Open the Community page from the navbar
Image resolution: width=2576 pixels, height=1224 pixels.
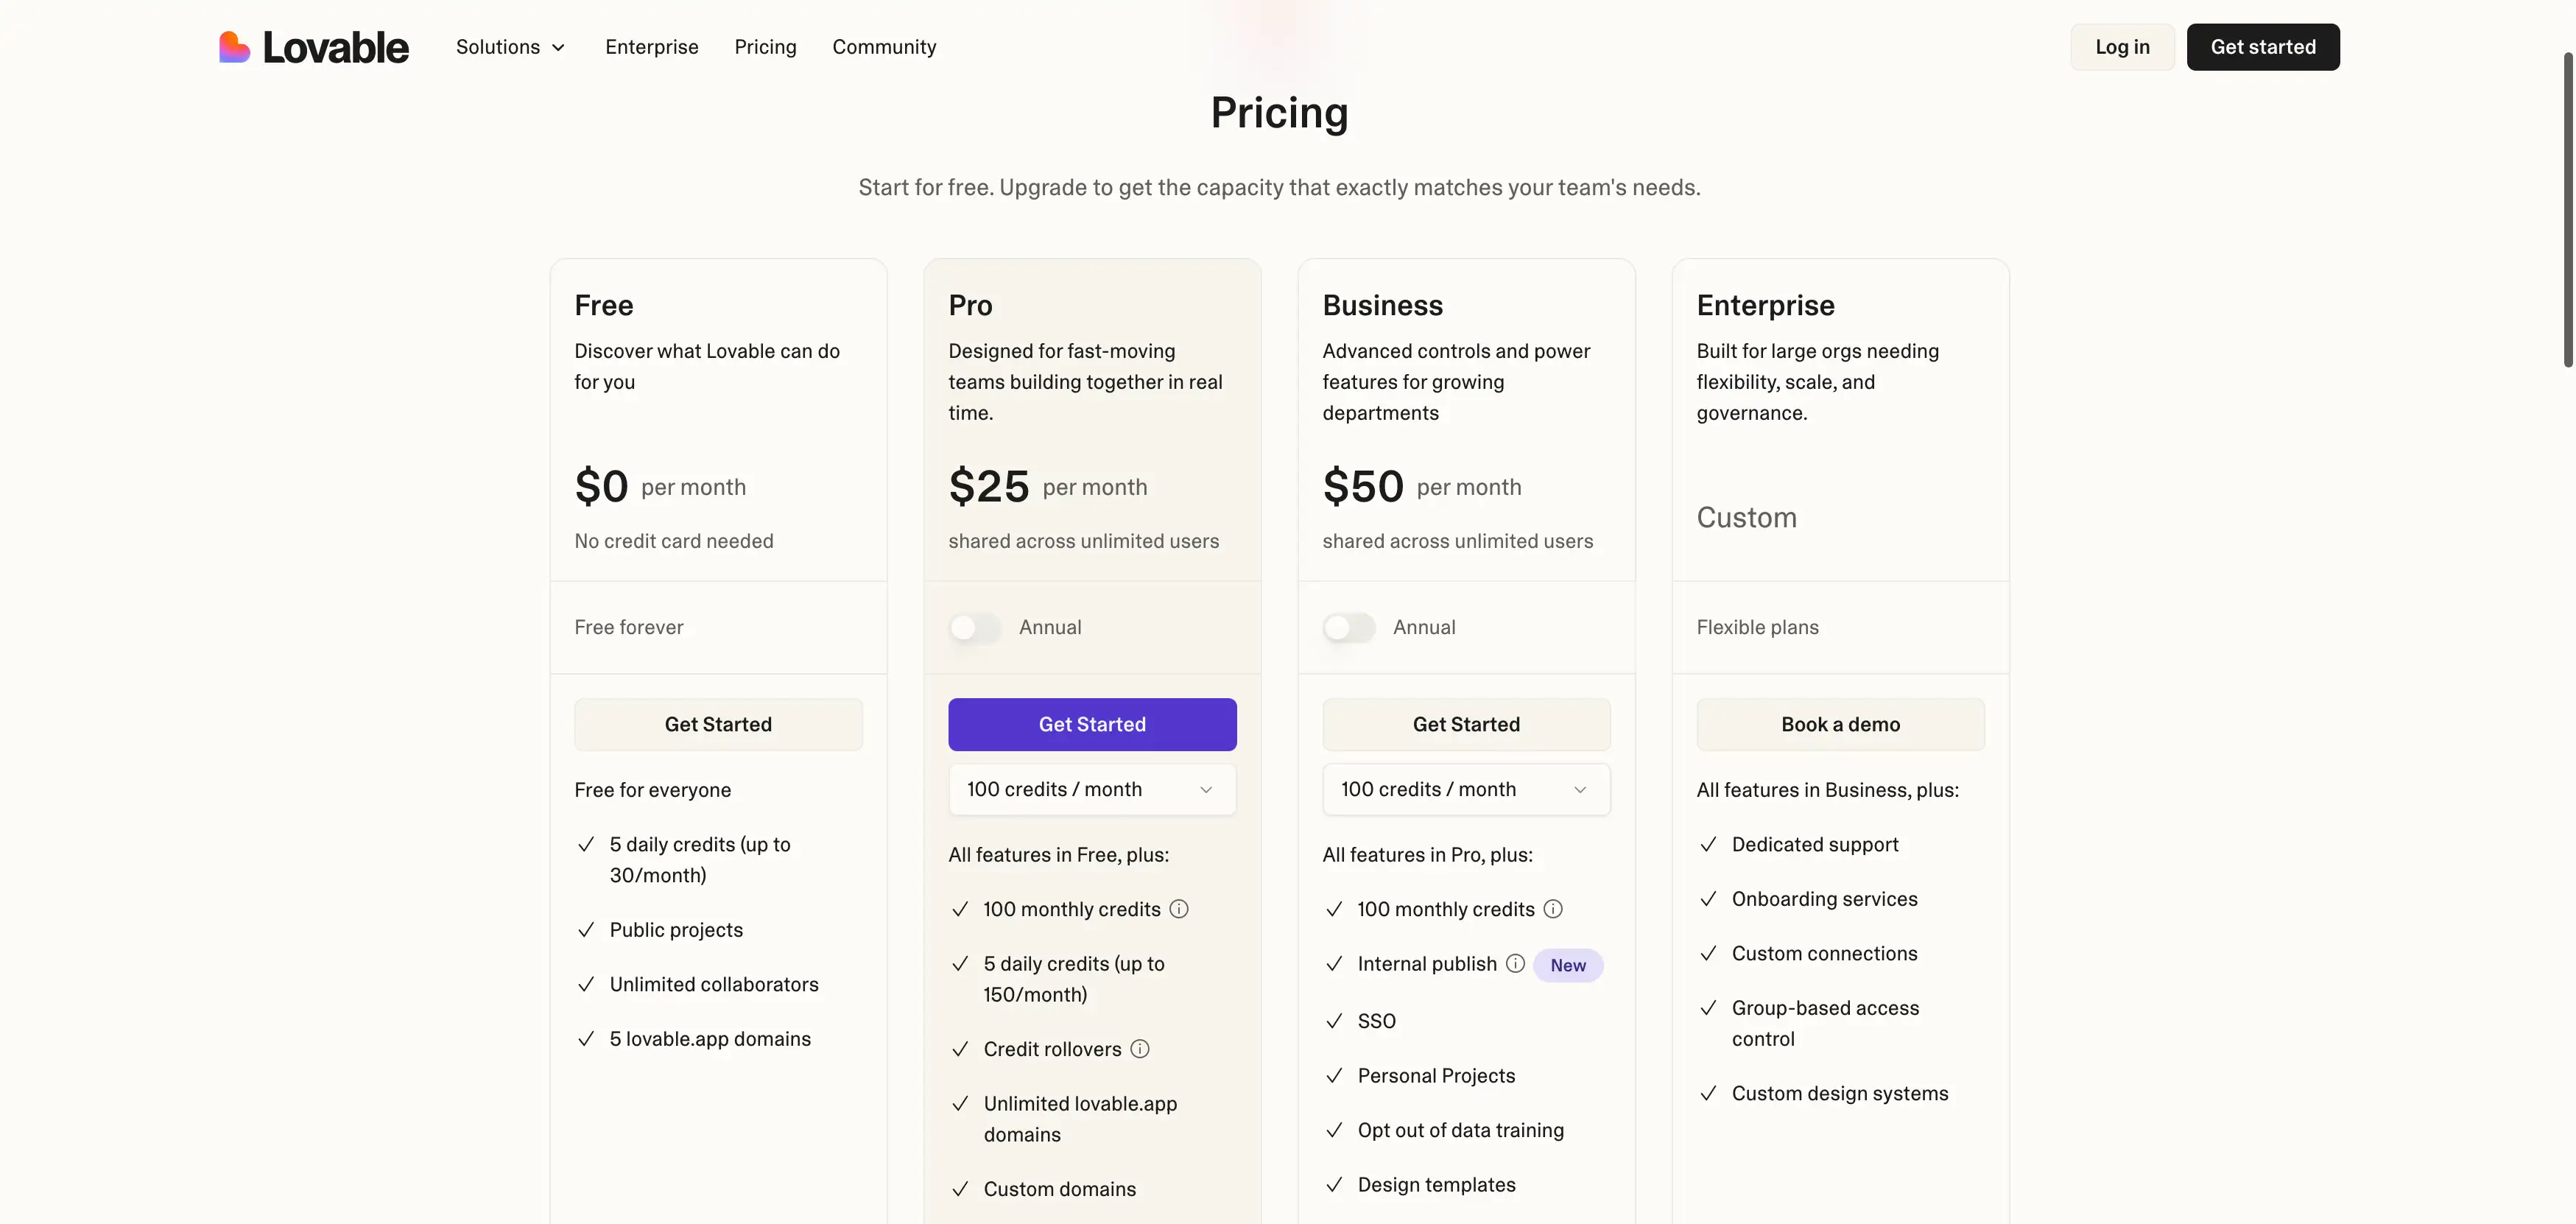(884, 47)
